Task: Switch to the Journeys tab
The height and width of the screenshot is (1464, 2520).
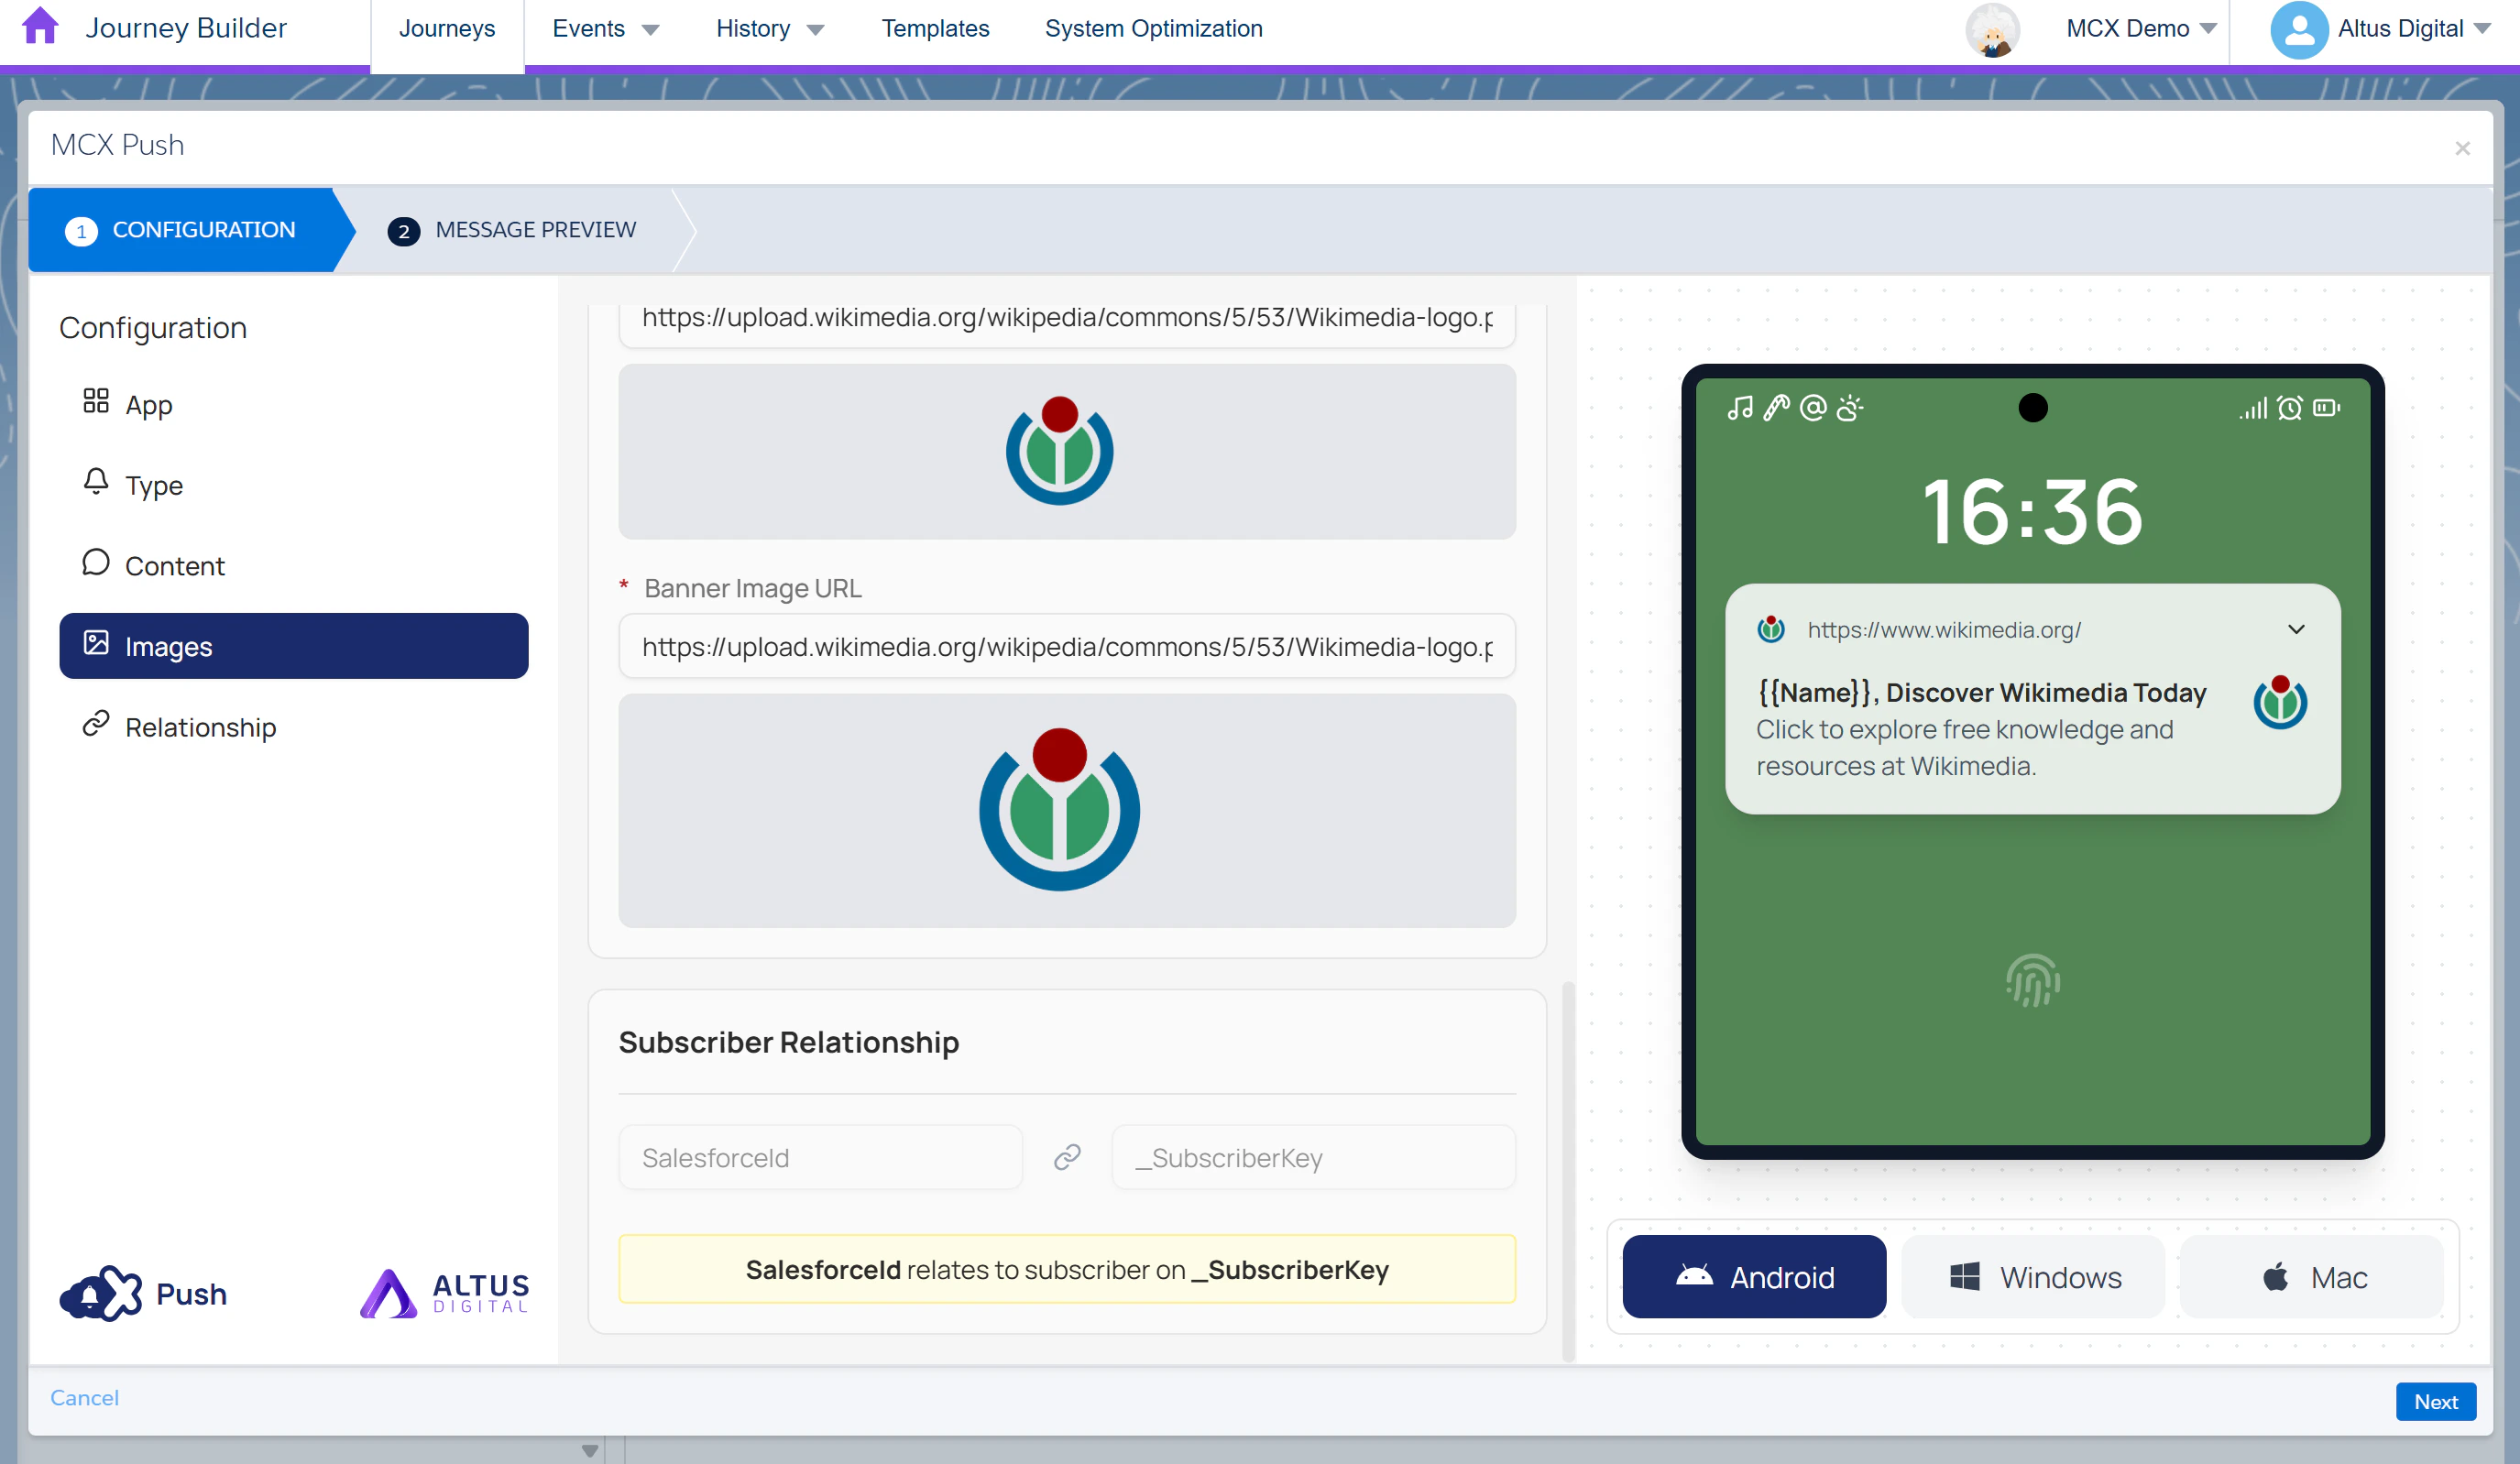Action: 447,29
